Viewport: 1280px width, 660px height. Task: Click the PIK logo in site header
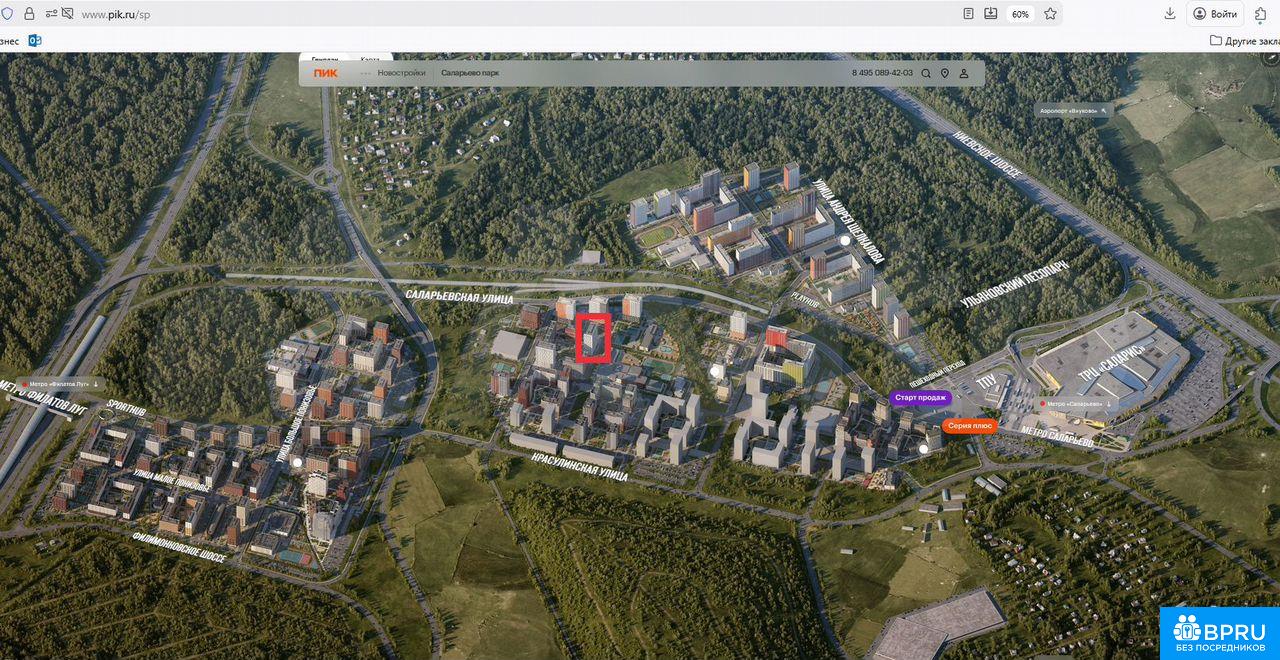325,73
